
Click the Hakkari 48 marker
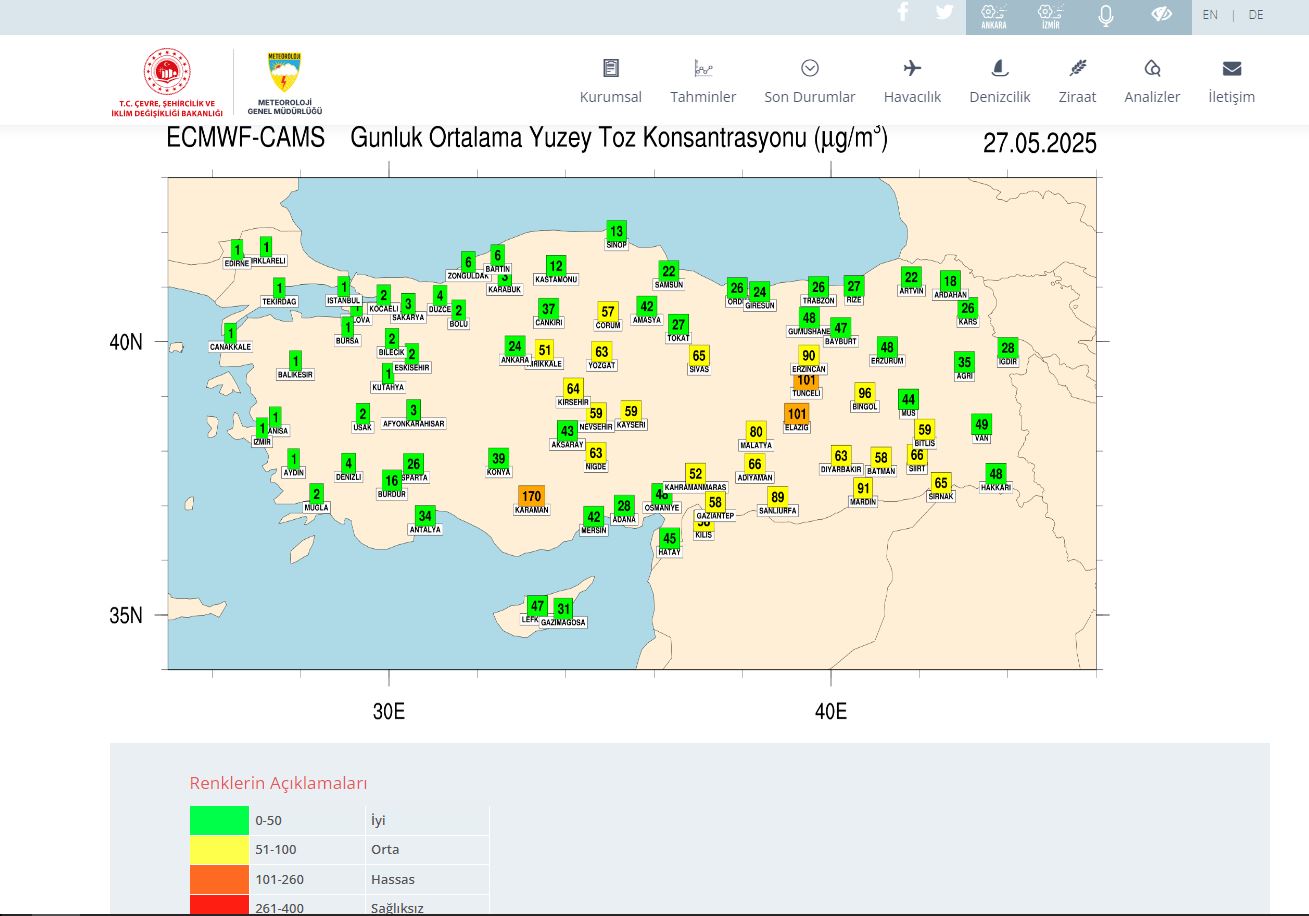(x=995, y=474)
